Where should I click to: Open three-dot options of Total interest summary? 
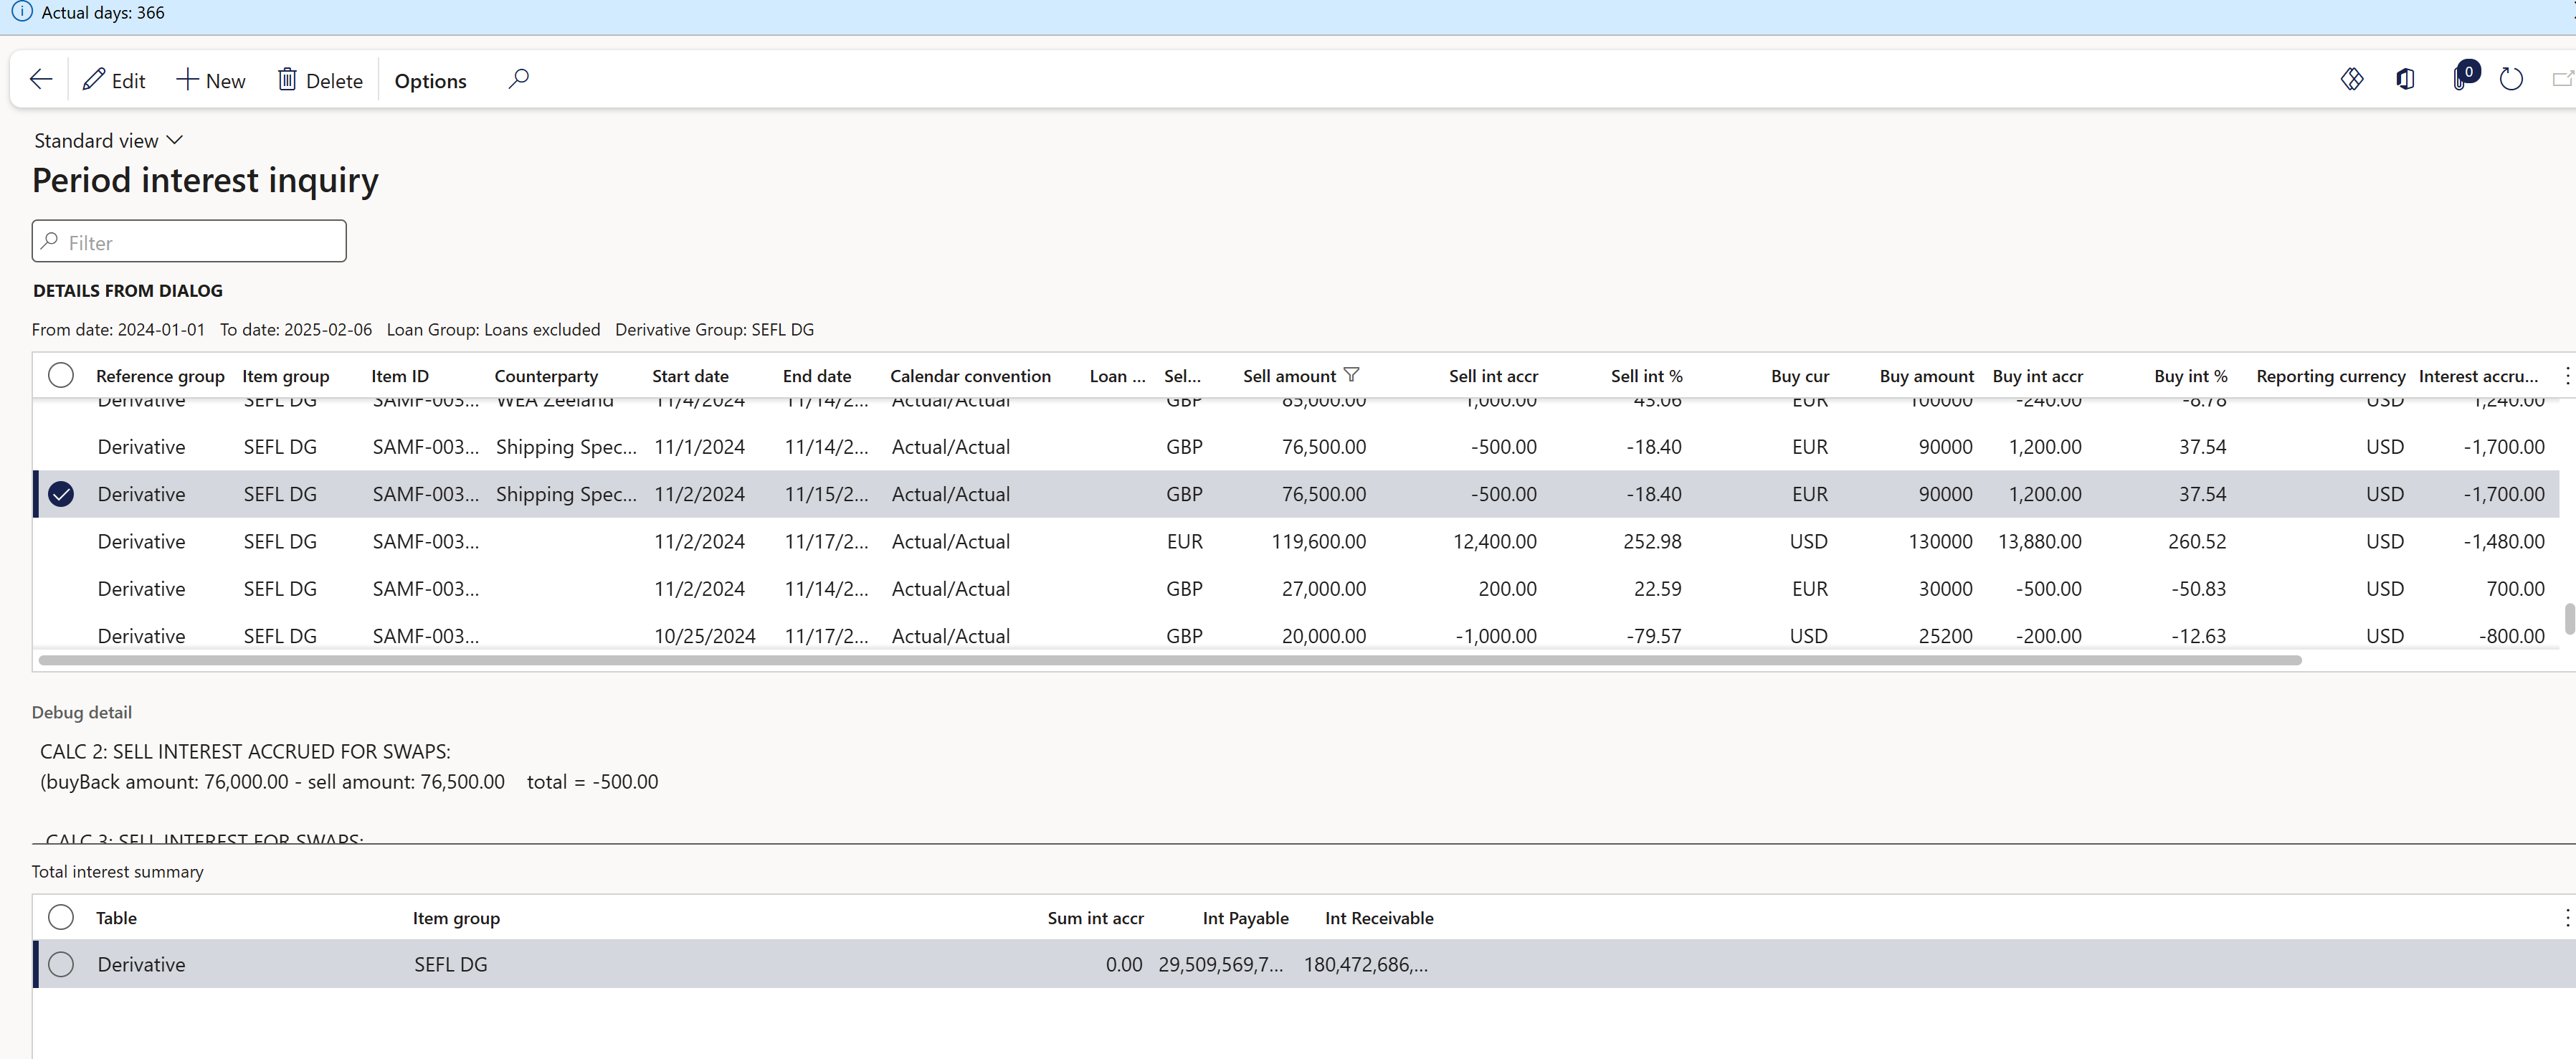pyautogui.click(x=2566, y=917)
